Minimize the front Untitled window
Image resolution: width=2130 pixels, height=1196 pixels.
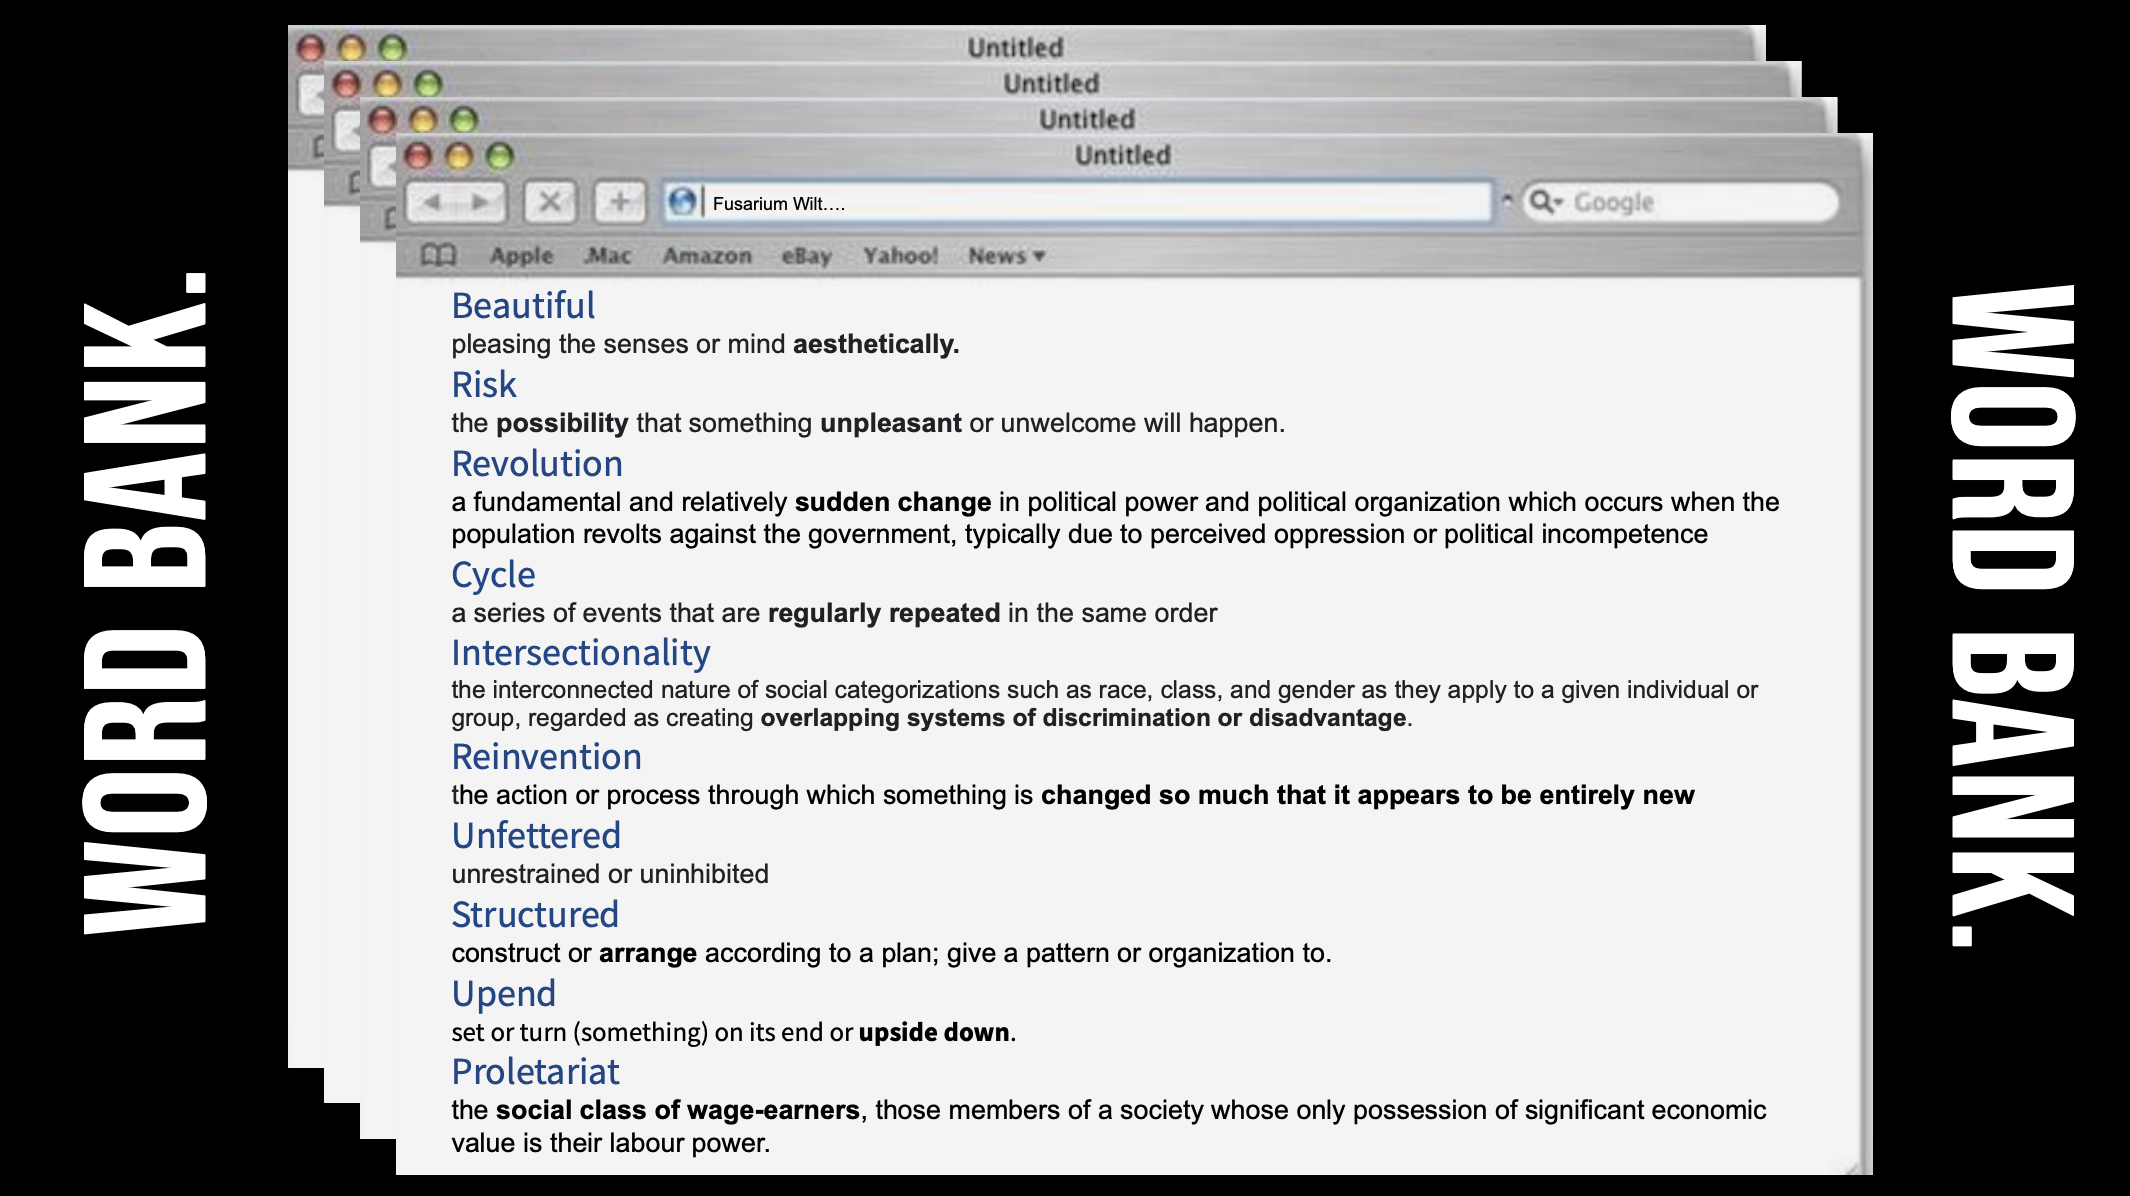[x=458, y=156]
